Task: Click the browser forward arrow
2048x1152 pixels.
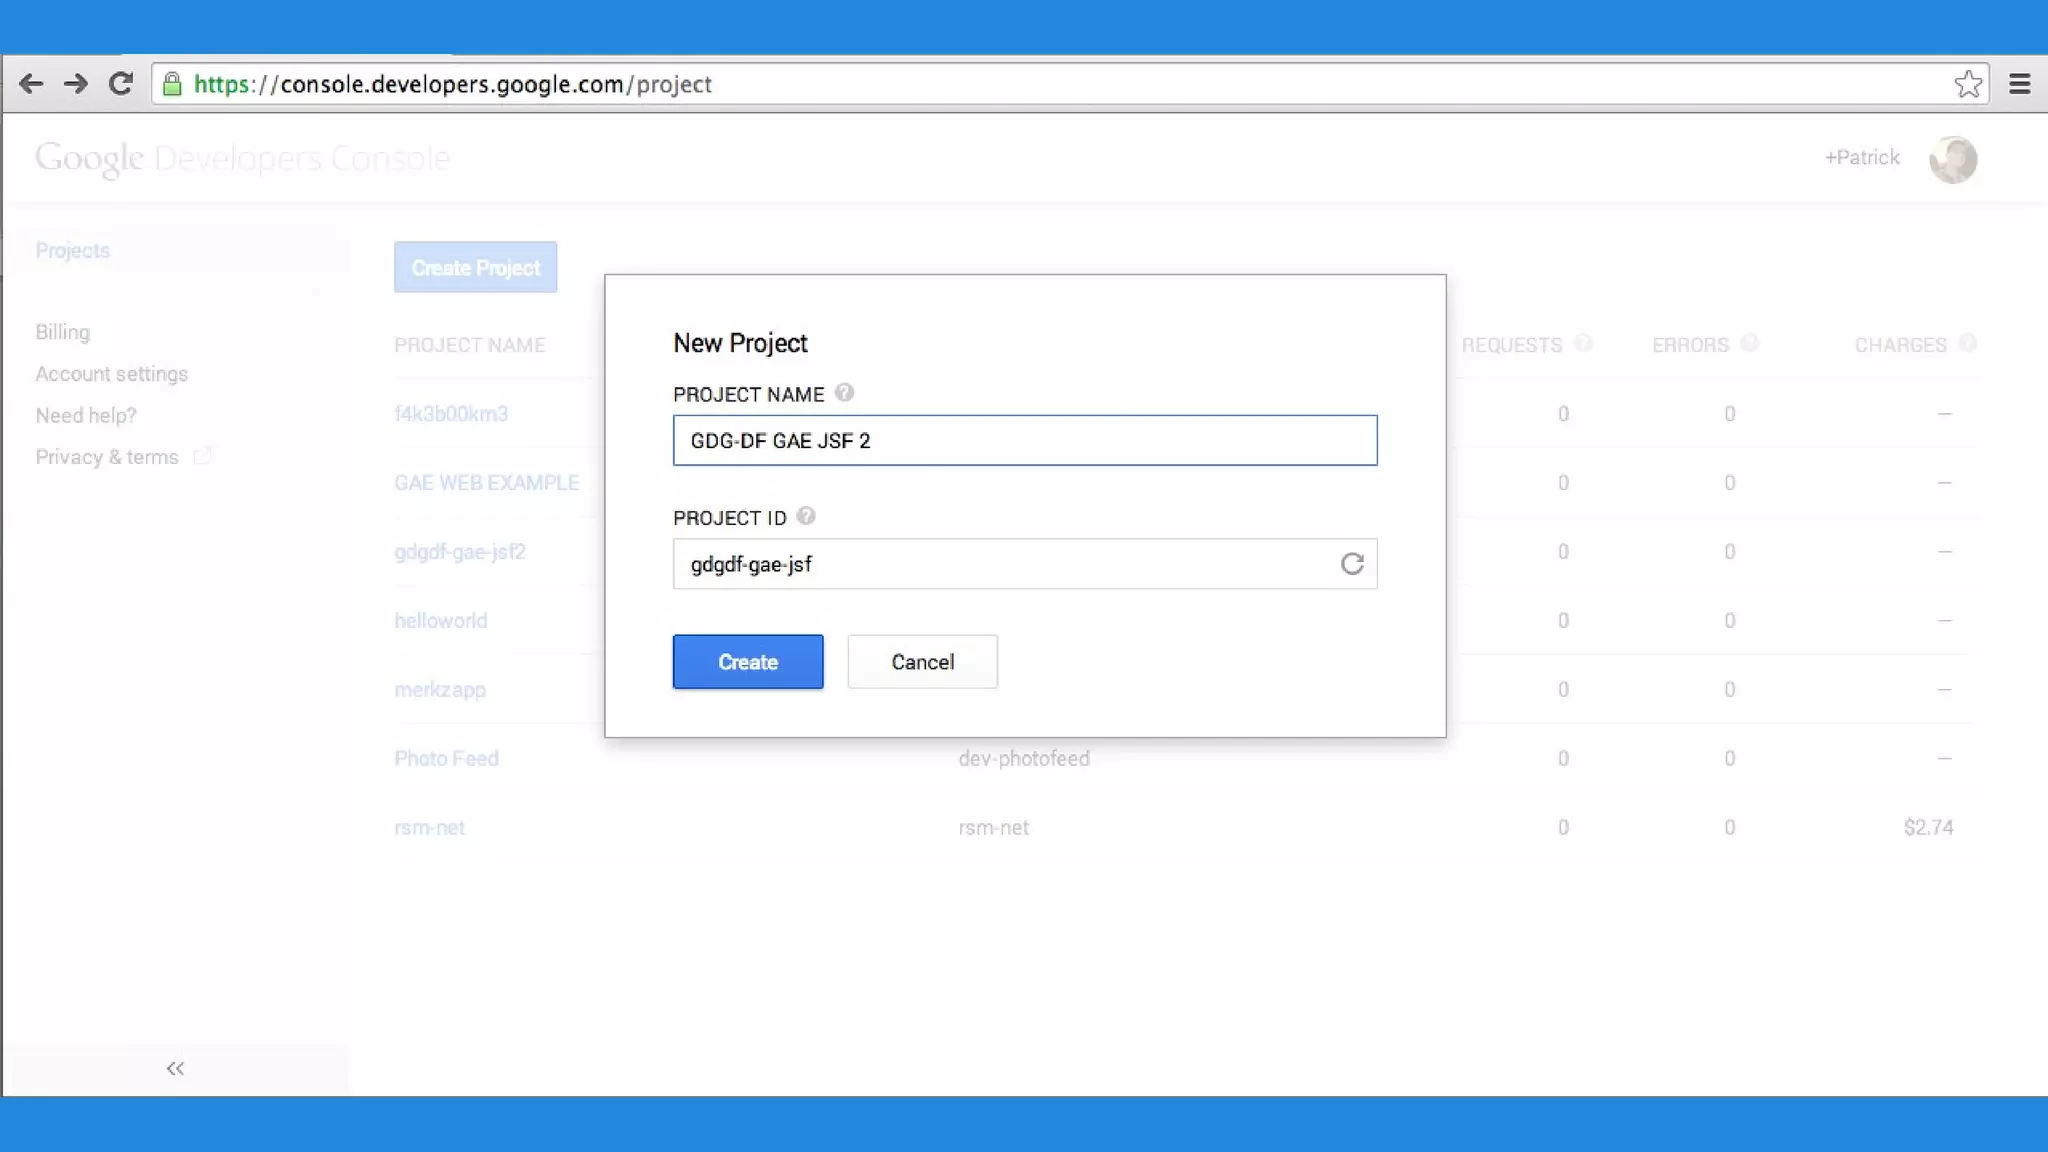Action: pyautogui.click(x=76, y=84)
